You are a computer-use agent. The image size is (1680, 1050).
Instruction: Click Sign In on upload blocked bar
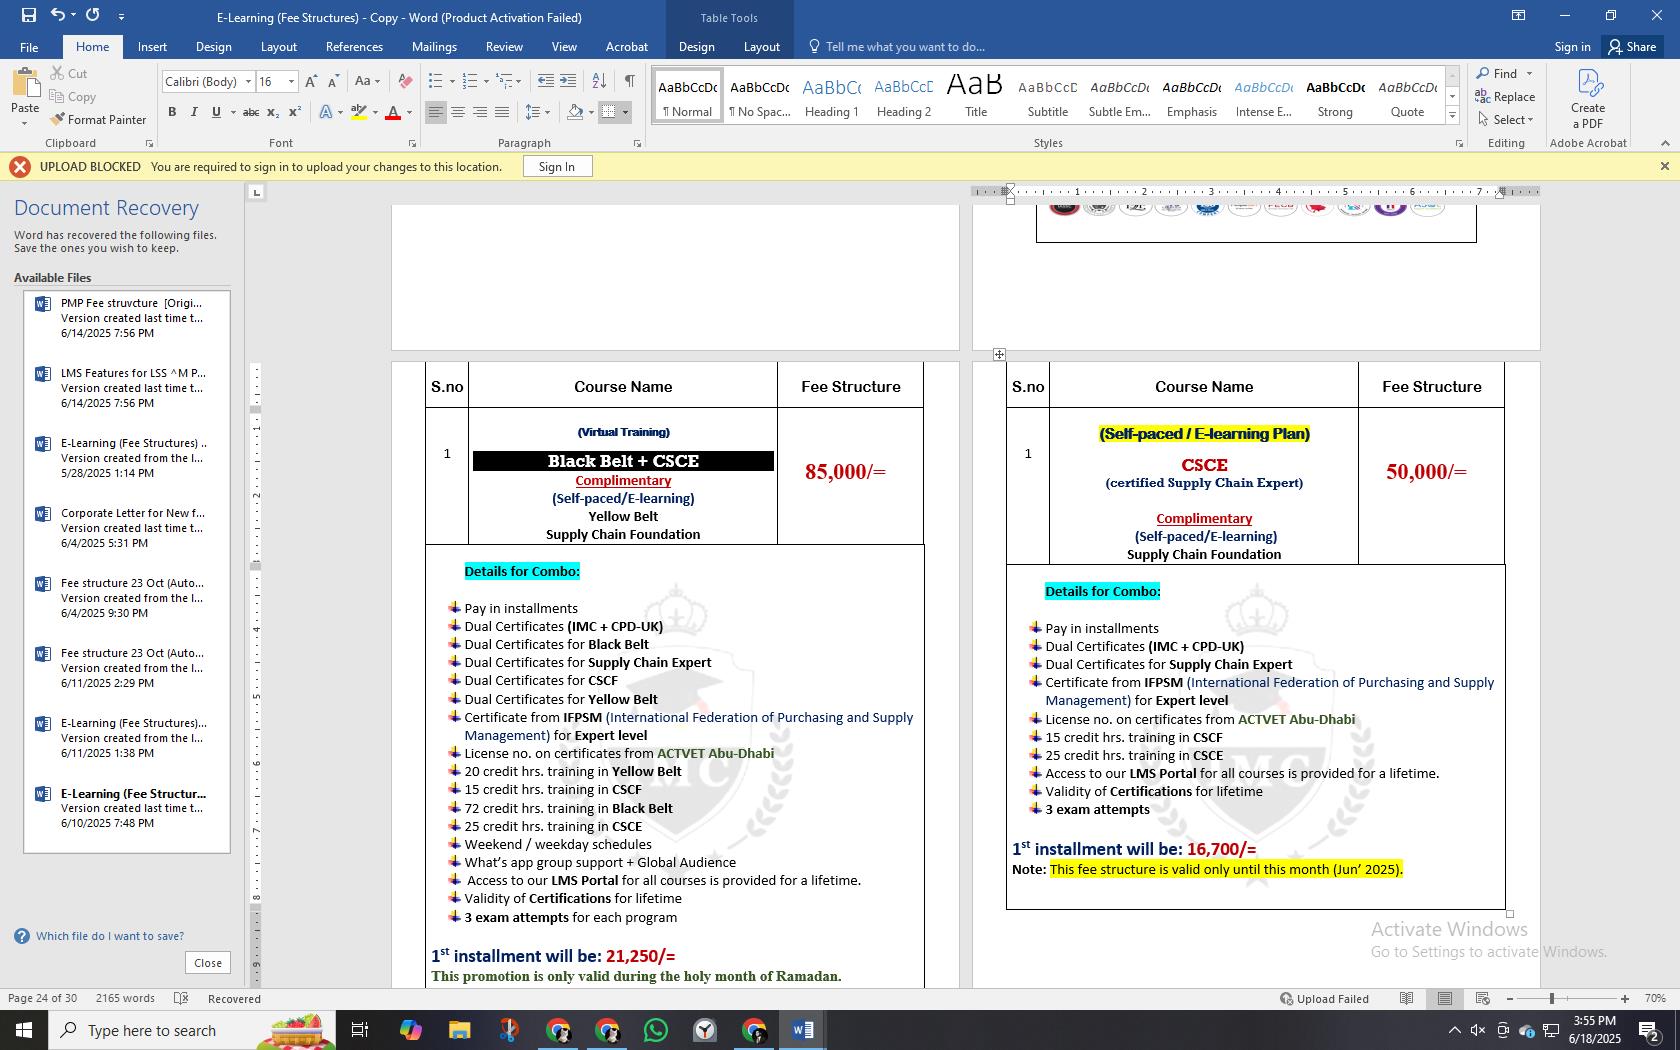[x=557, y=167]
